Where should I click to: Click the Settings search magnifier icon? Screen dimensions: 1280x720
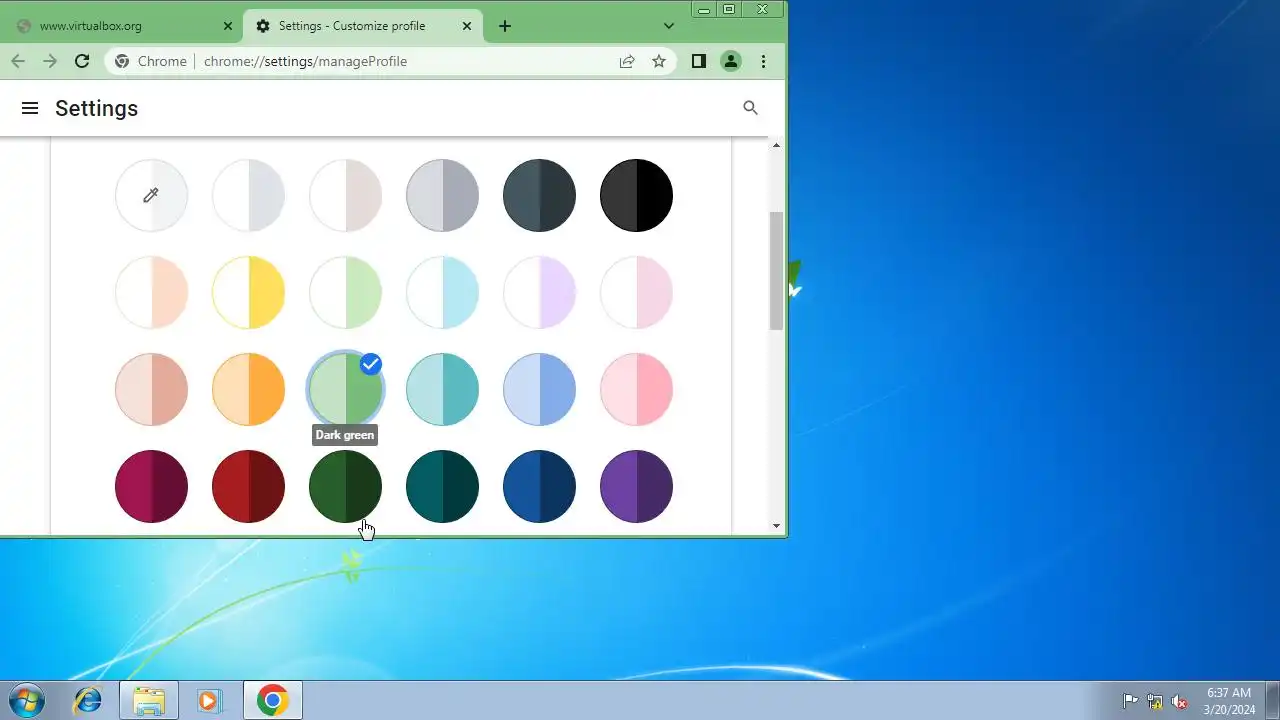[x=751, y=108]
